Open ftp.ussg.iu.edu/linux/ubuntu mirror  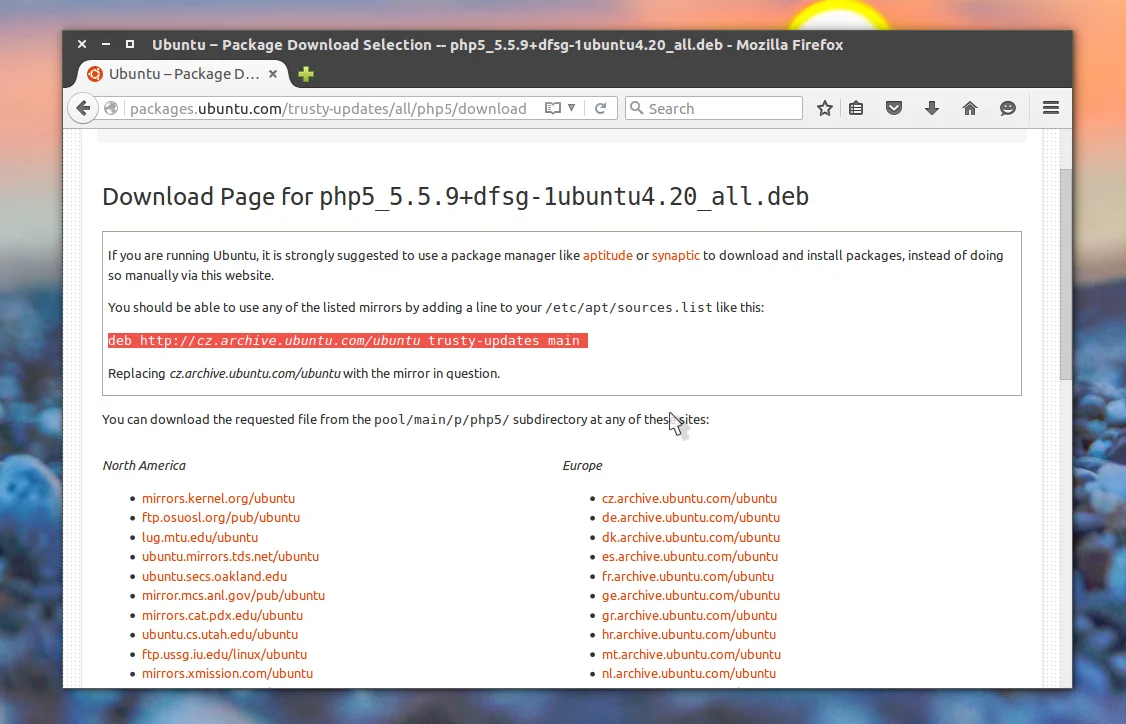pos(224,654)
